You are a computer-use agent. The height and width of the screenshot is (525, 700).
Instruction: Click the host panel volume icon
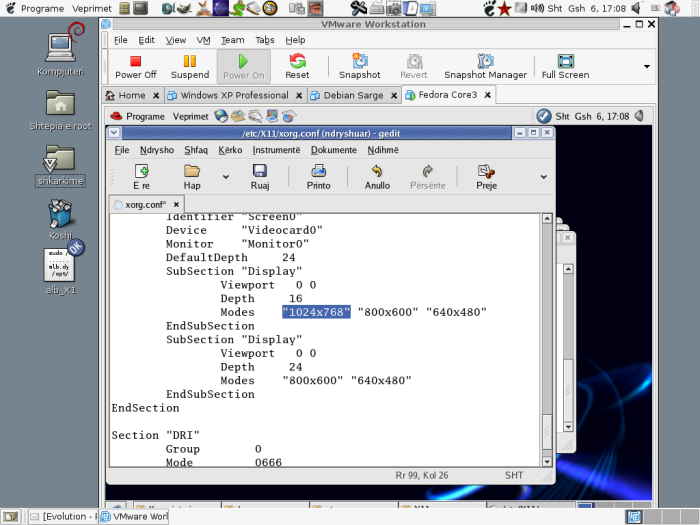[x=636, y=8]
